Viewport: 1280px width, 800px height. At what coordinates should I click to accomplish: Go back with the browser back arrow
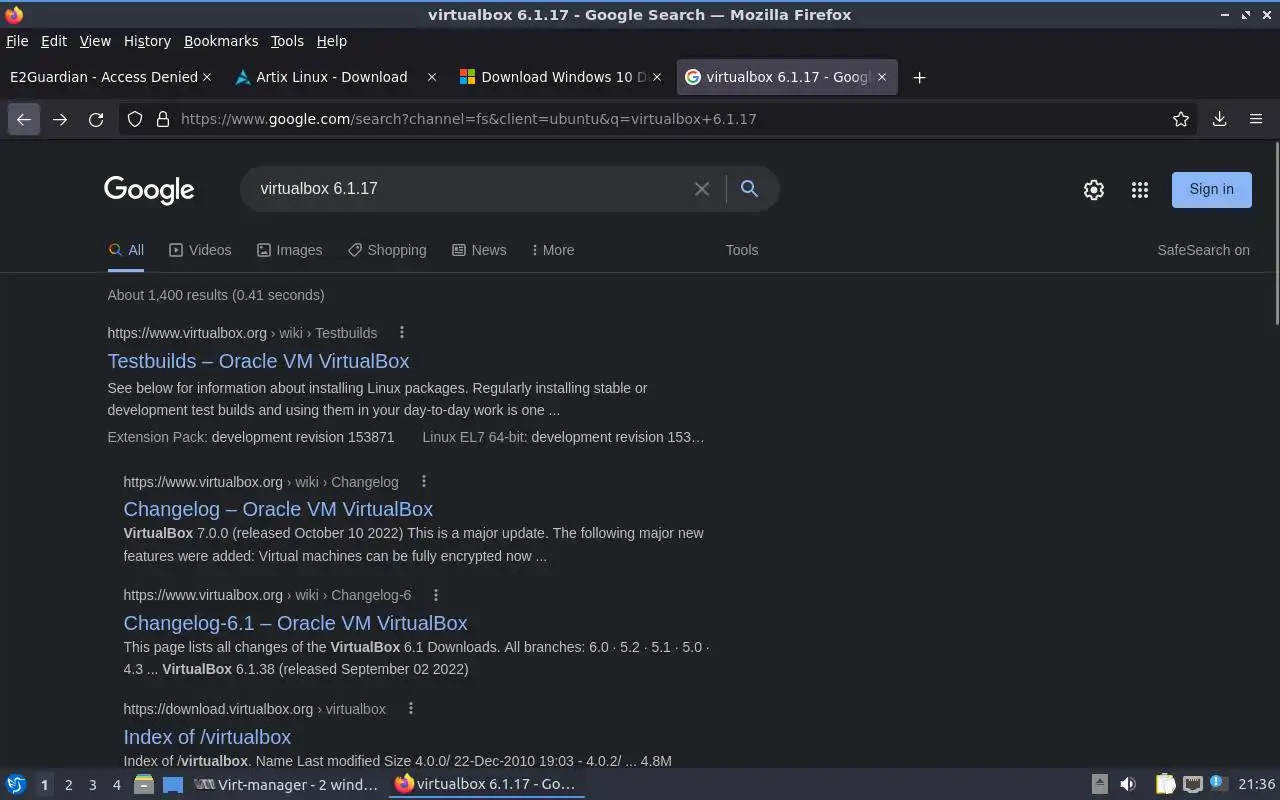point(24,119)
